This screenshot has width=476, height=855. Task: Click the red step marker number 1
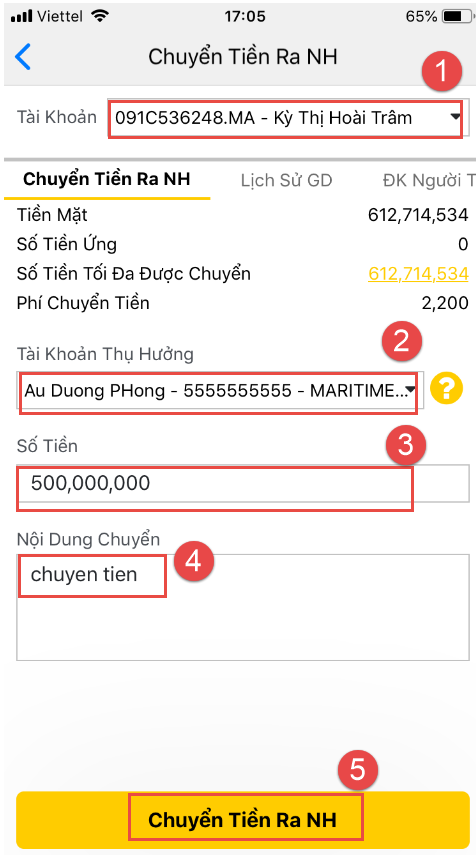pos(442,71)
